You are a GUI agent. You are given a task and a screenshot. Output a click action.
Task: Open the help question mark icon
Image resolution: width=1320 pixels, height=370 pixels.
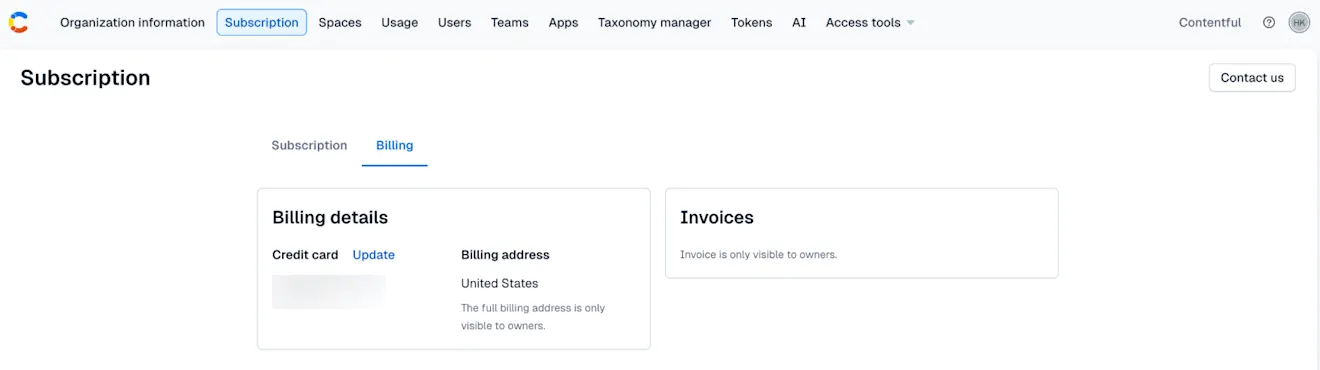pos(1269,22)
